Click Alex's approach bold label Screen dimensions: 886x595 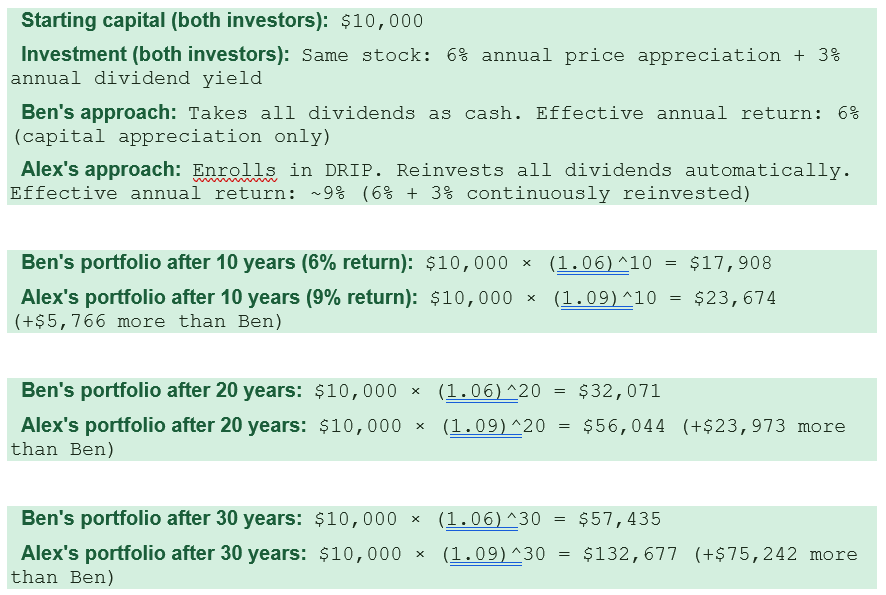coord(101,170)
